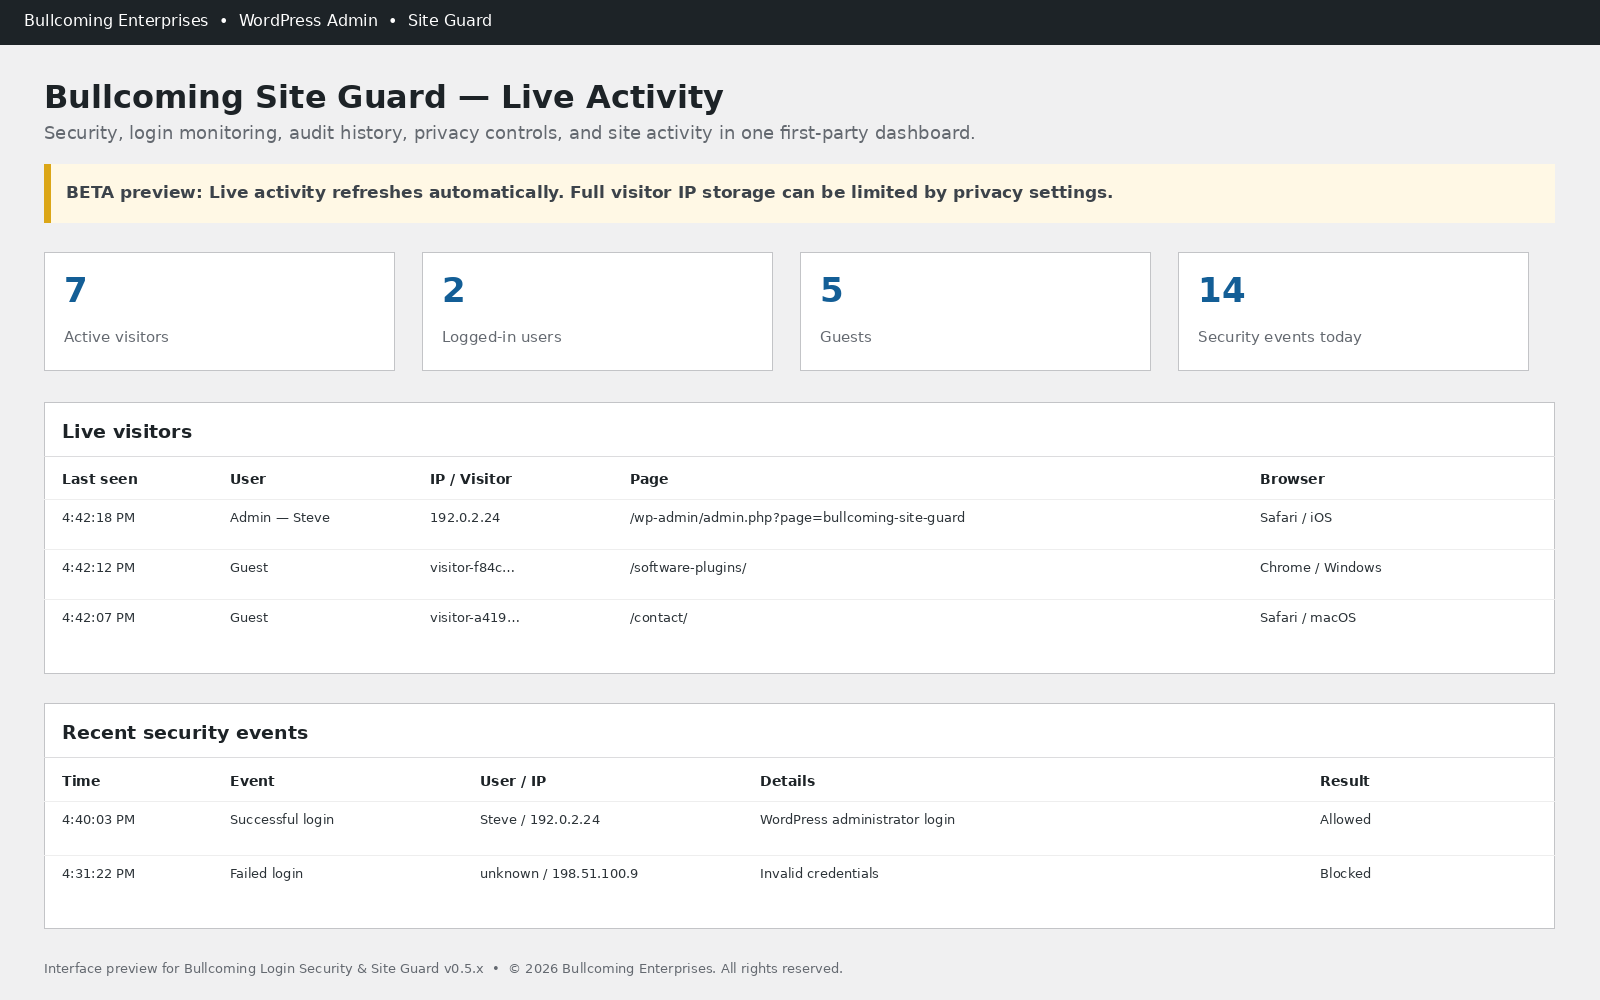Click the Result column header
This screenshot has width=1600, height=1000.
[x=1344, y=781]
